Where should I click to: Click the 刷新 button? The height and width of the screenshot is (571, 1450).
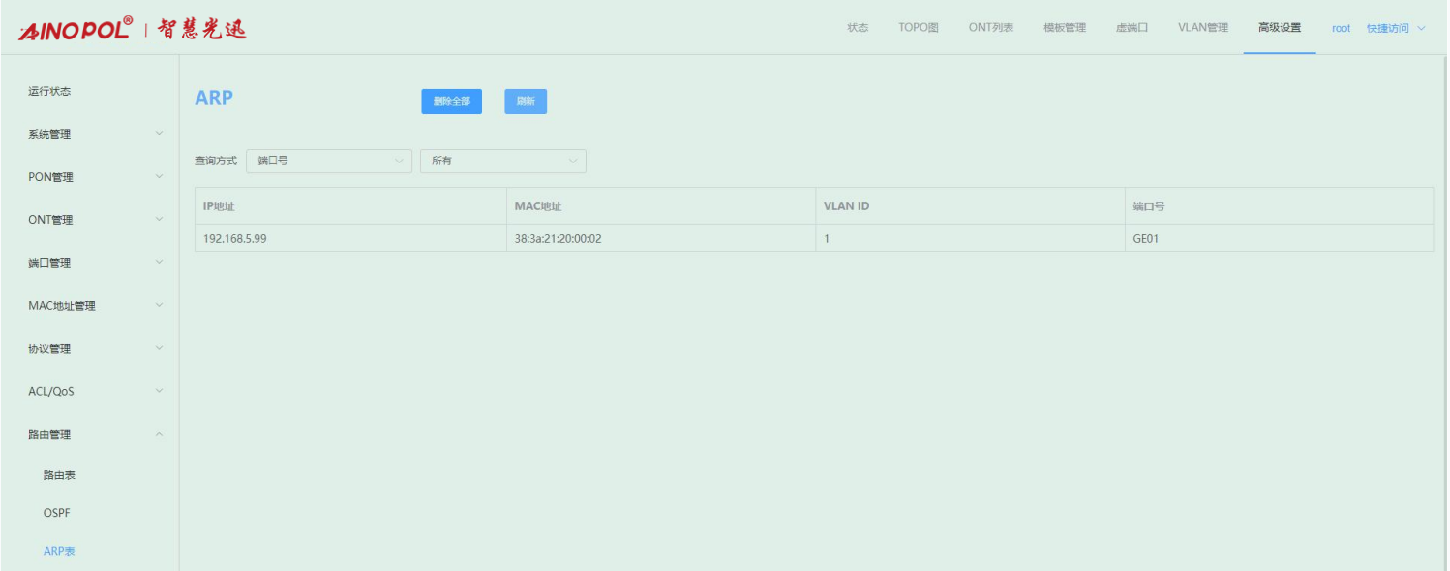pyautogui.click(x=525, y=102)
